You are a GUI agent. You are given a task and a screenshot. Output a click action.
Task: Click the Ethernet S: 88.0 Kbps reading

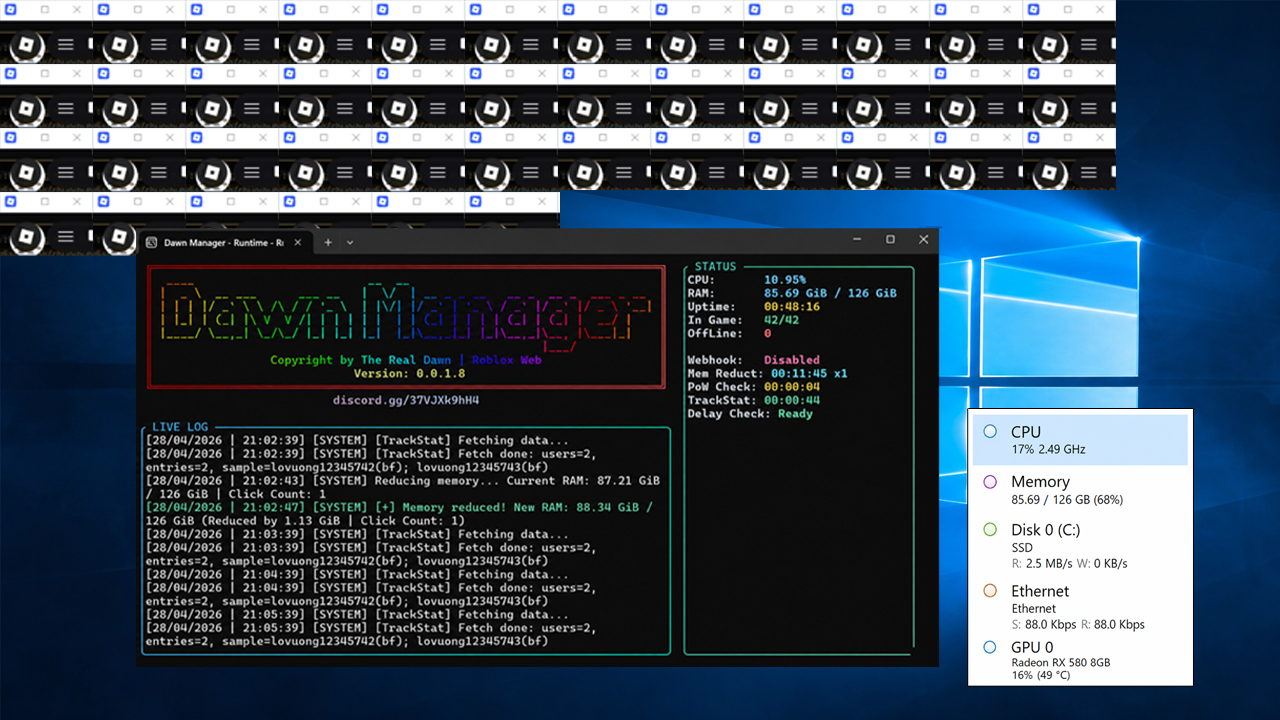pyautogui.click(x=1044, y=624)
